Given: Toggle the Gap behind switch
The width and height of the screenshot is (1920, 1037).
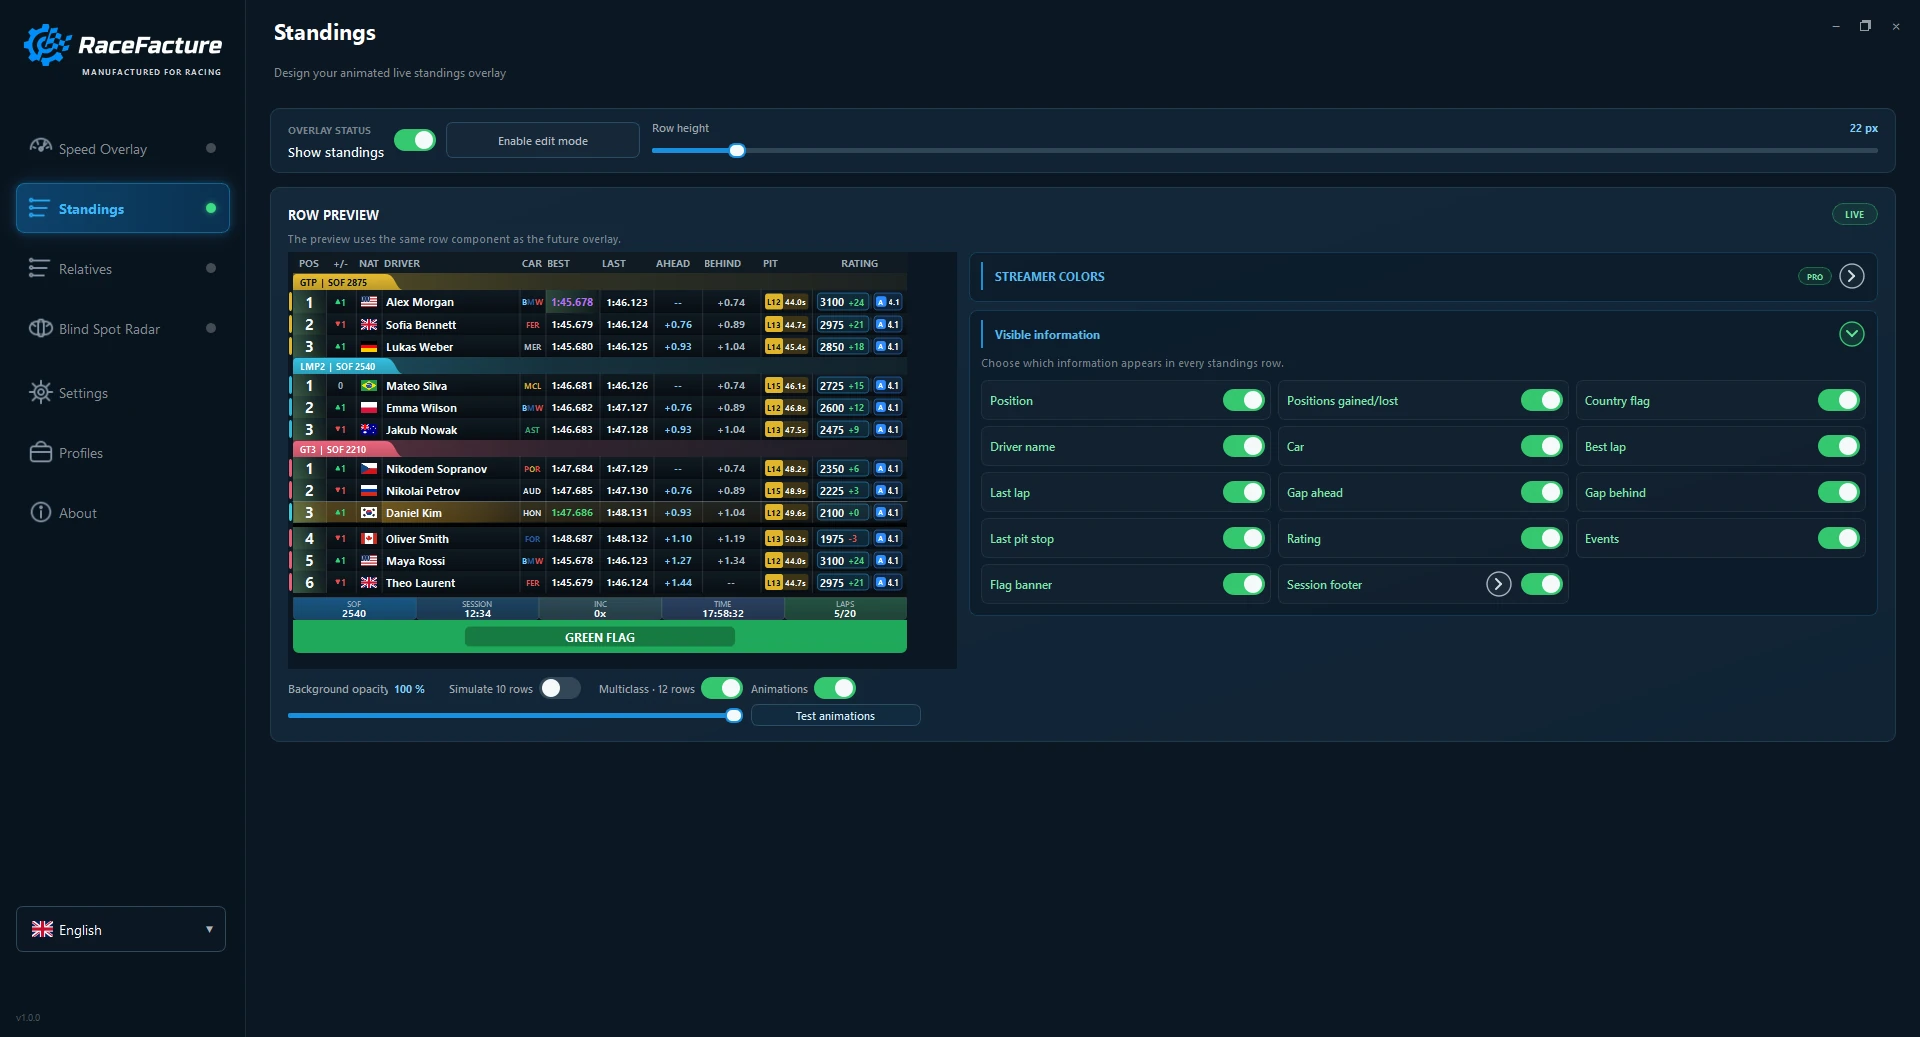Looking at the screenshot, I should (1839, 492).
